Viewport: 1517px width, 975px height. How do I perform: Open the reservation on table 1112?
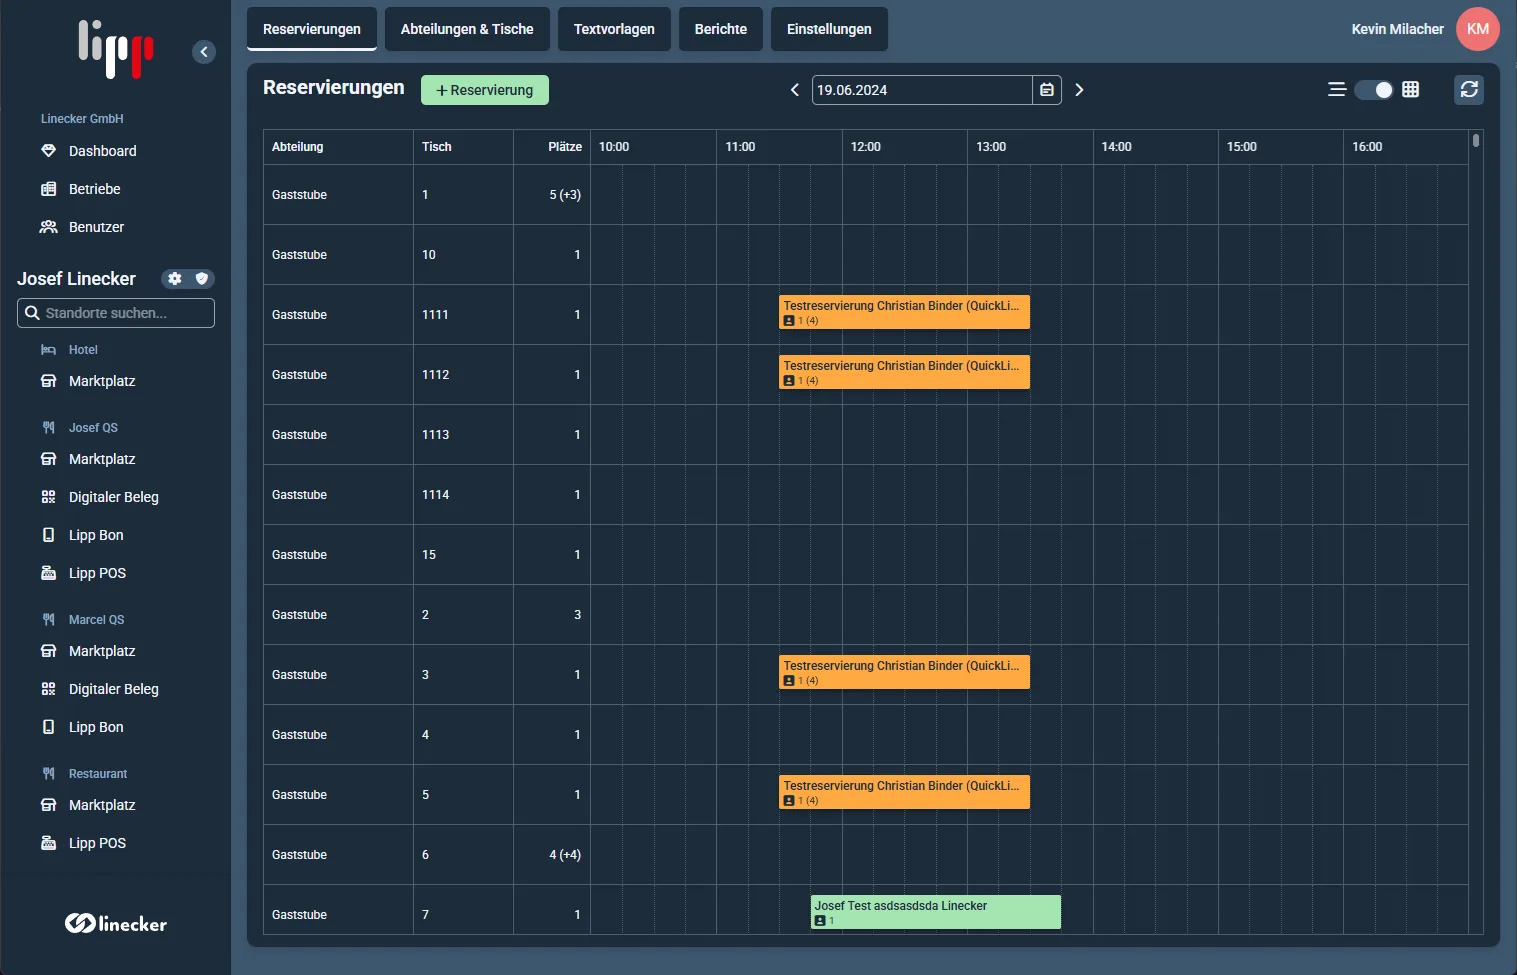(x=904, y=372)
